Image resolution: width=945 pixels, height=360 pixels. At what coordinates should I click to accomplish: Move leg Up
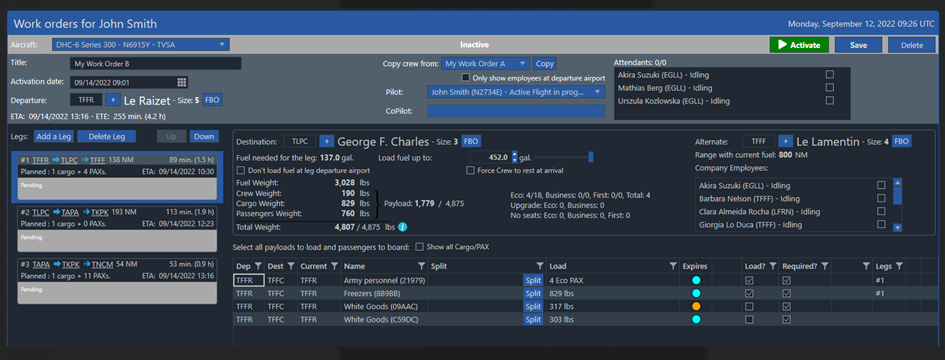[x=172, y=136]
